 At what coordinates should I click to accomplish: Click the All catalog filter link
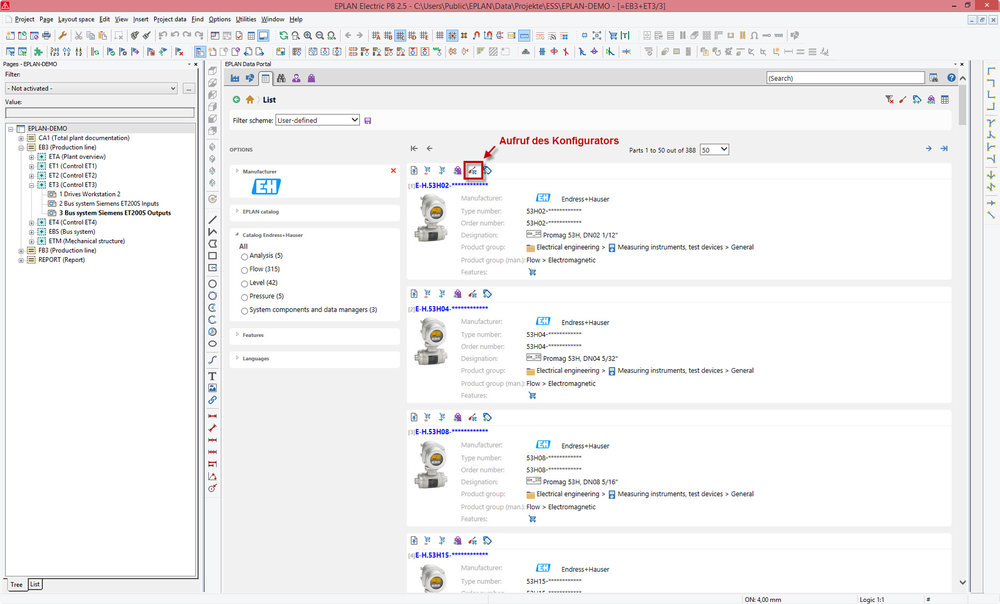pos(243,246)
